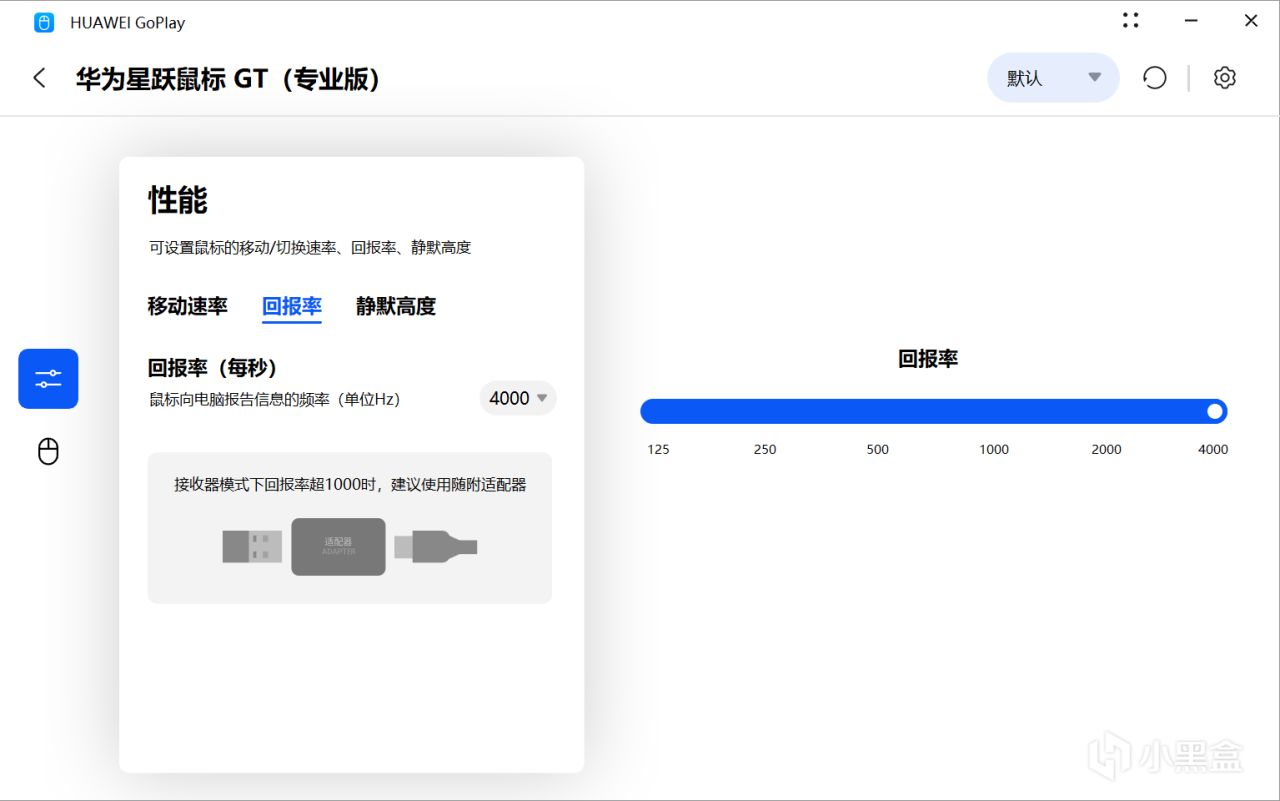The image size is (1280, 801).
Task: Click the reset/restore circular arrow icon
Action: tap(1155, 78)
